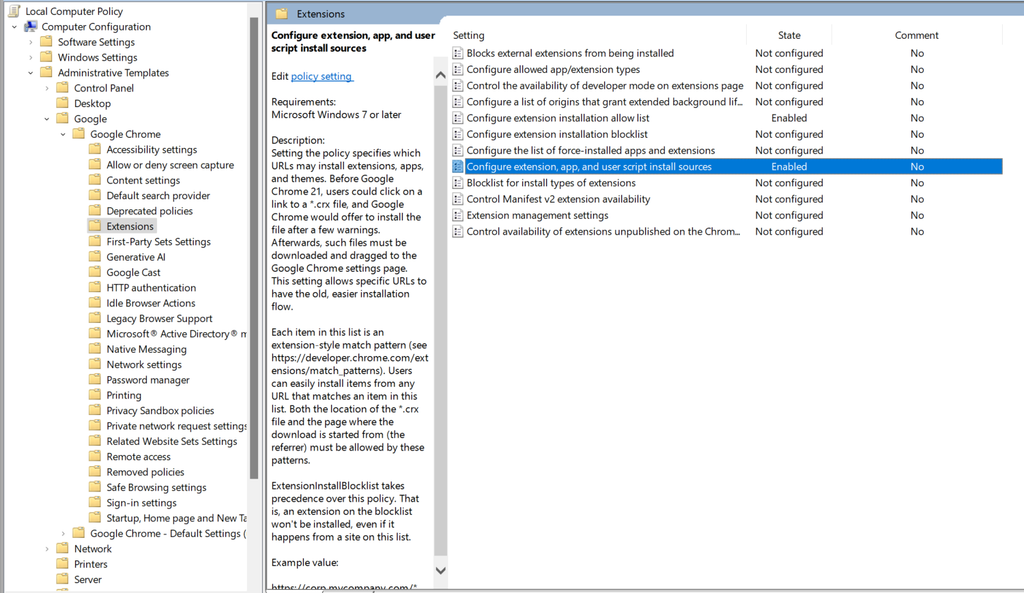
Task: Click the 'Extension management settings' policy icon
Action: [458, 216]
